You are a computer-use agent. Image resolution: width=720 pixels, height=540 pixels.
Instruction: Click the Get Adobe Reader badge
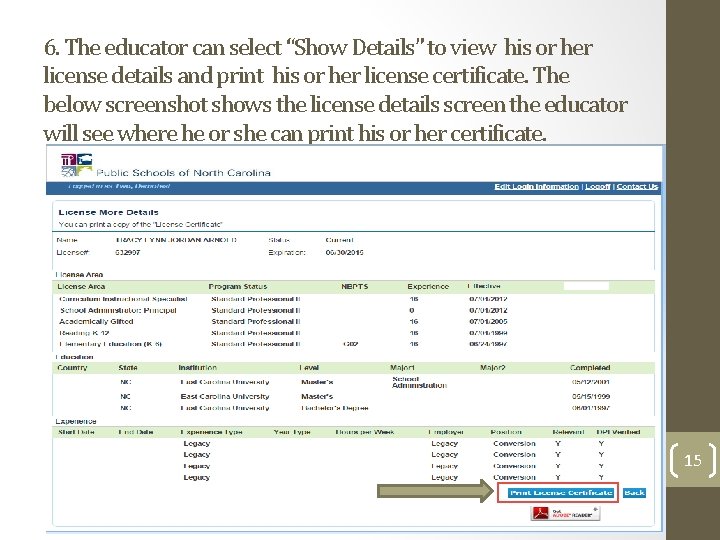point(565,513)
